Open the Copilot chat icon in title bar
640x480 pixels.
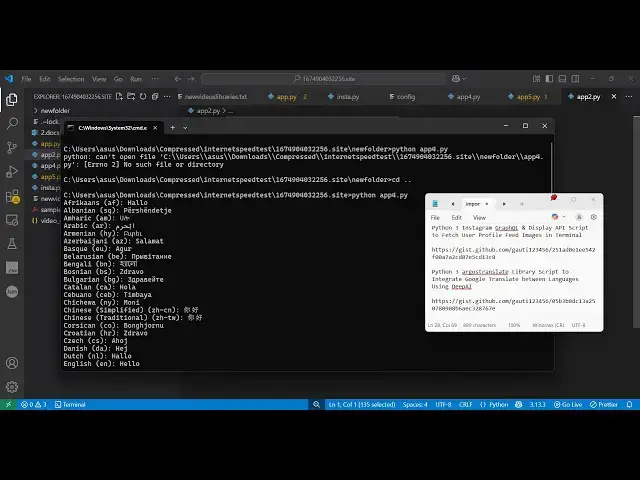tap(458, 78)
